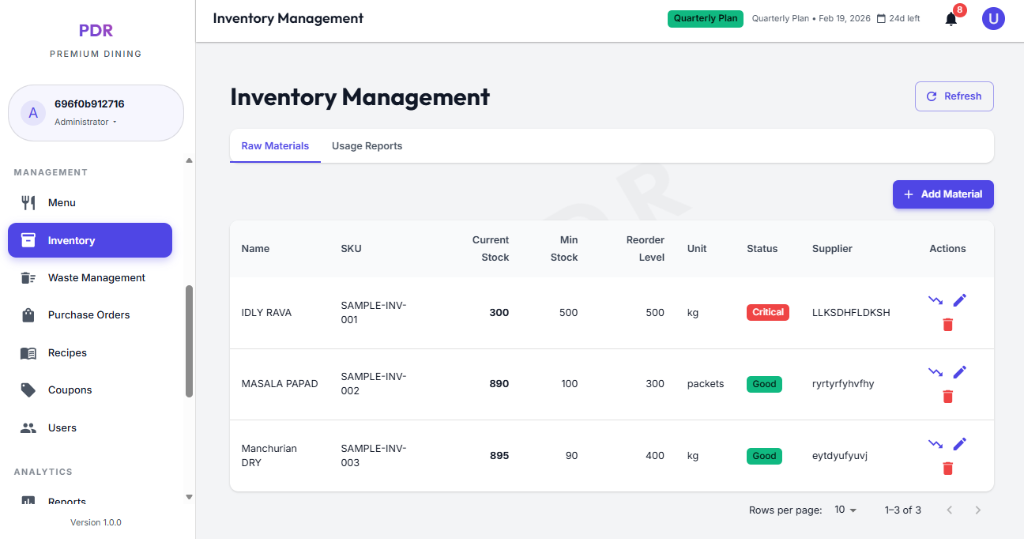The width and height of the screenshot is (1024, 539).
Task: Edit the IDLY RAVA pencil icon
Action: tap(960, 300)
